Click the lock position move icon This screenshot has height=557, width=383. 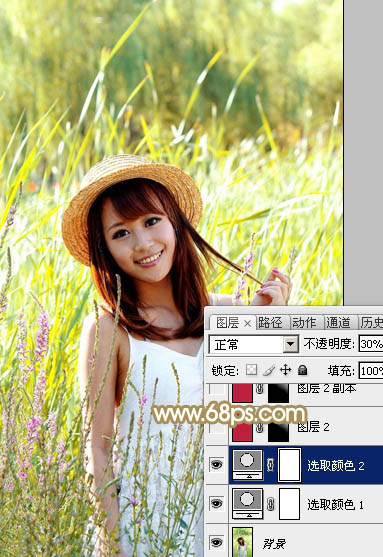[x=286, y=370]
